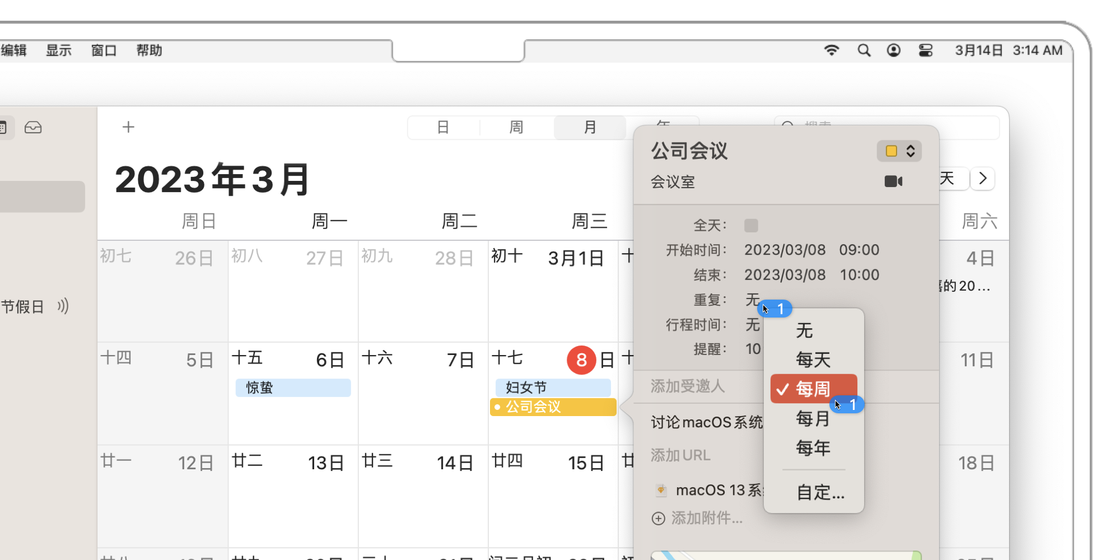Expand the 重复 repeat value dropdown

(x=753, y=300)
